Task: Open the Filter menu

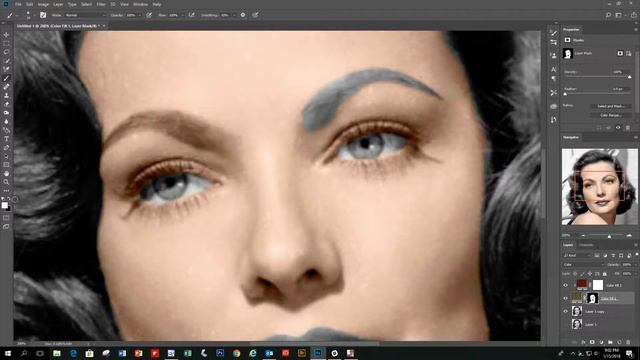Action: point(101,4)
